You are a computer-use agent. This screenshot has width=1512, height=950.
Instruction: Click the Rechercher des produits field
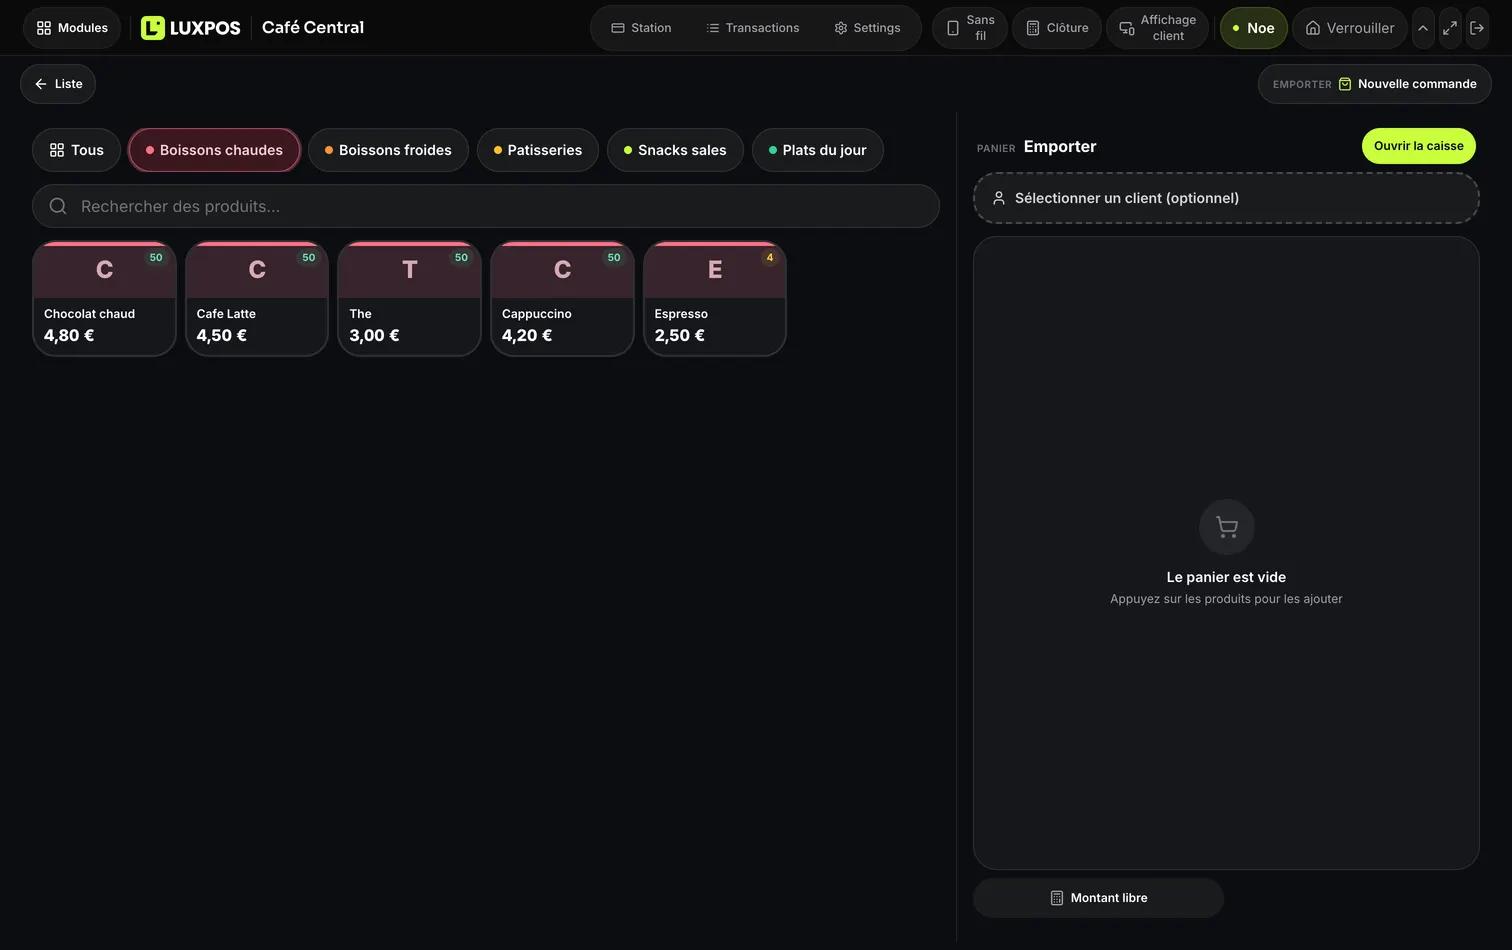click(x=486, y=206)
